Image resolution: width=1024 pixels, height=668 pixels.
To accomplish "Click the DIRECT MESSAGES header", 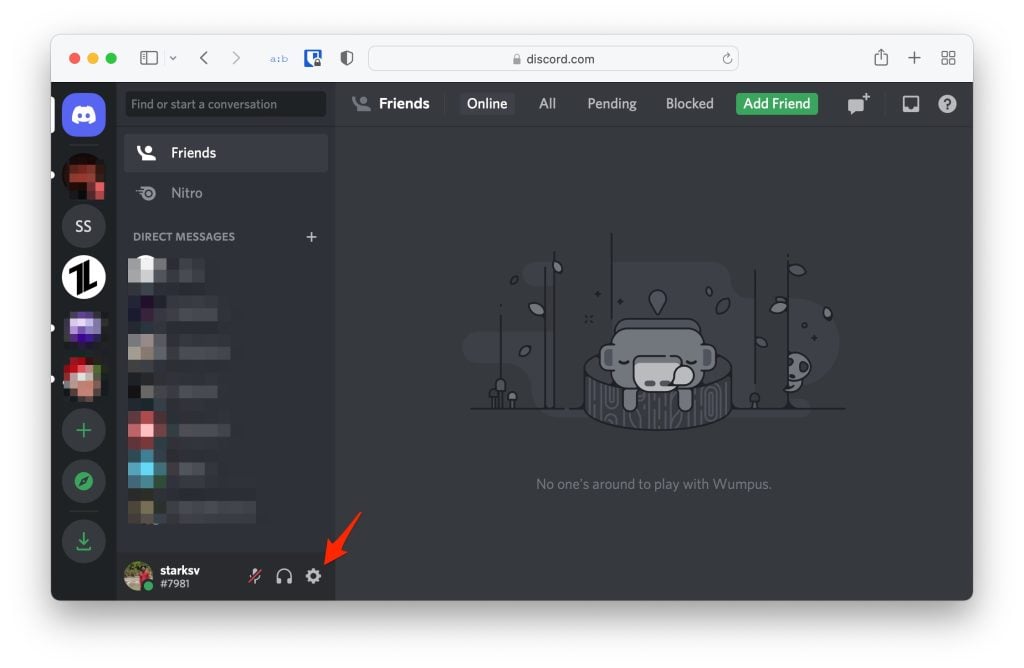I will pos(184,237).
